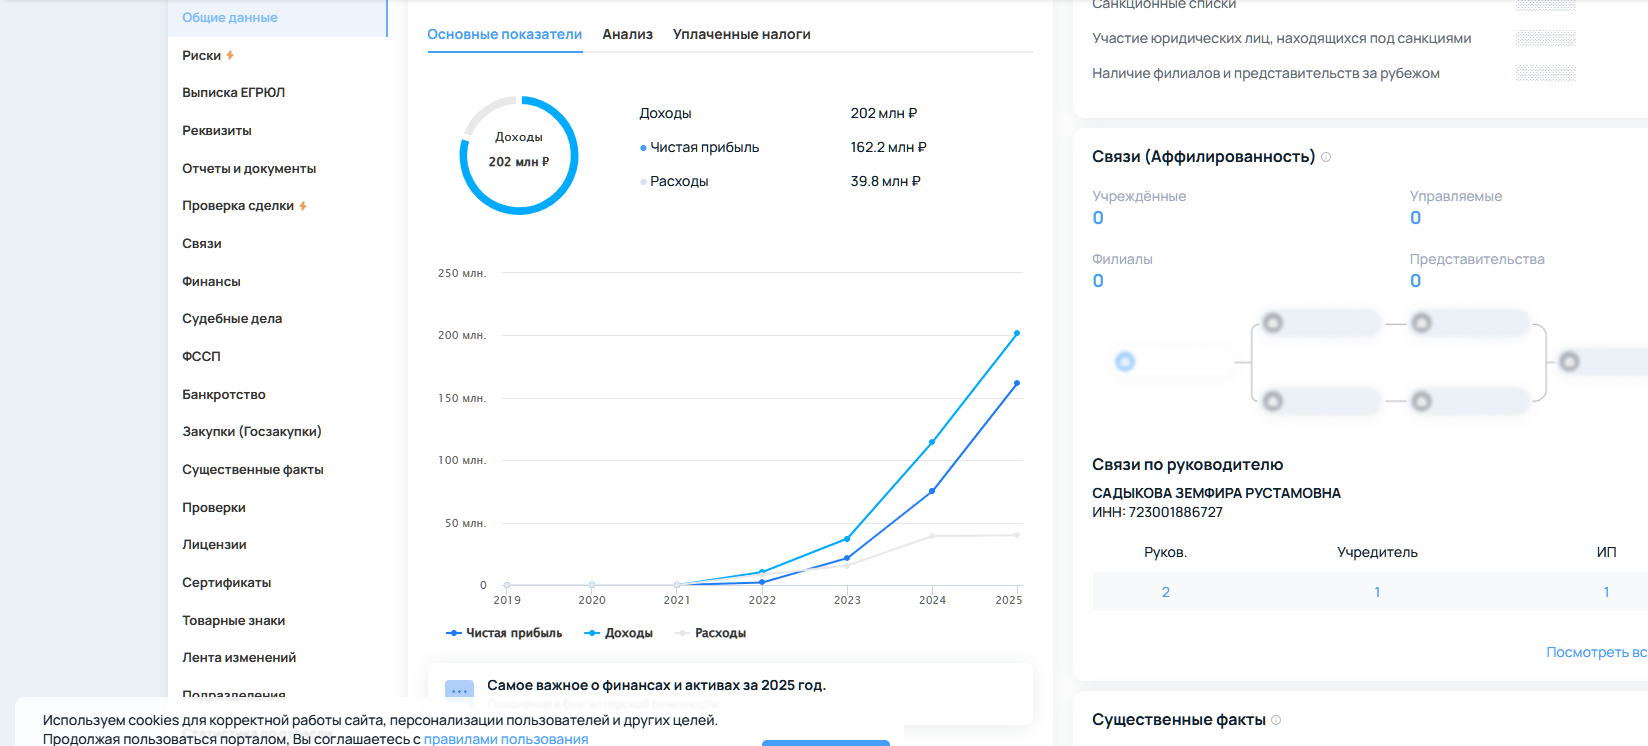This screenshot has width=1648, height=746.
Task: Go to Судебные дела in sidebar
Action: (x=232, y=319)
